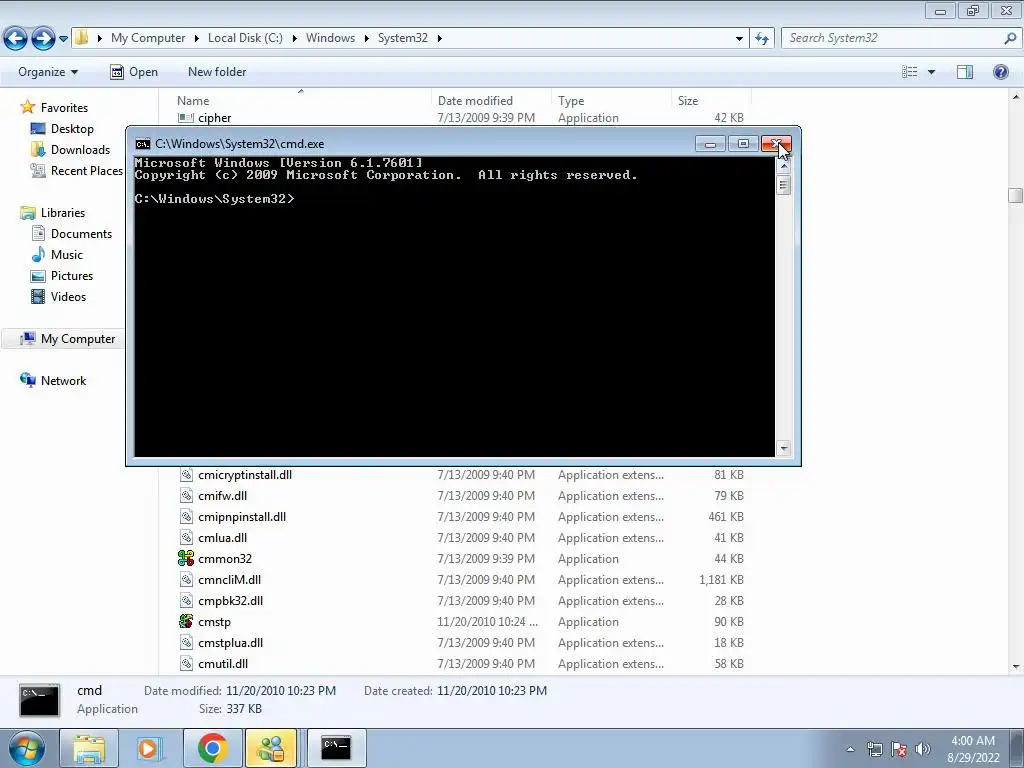The image size is (1024, 768).
Task: Open recent locations dropdown beside forward arrow
Action: click(x=63, y=39)
